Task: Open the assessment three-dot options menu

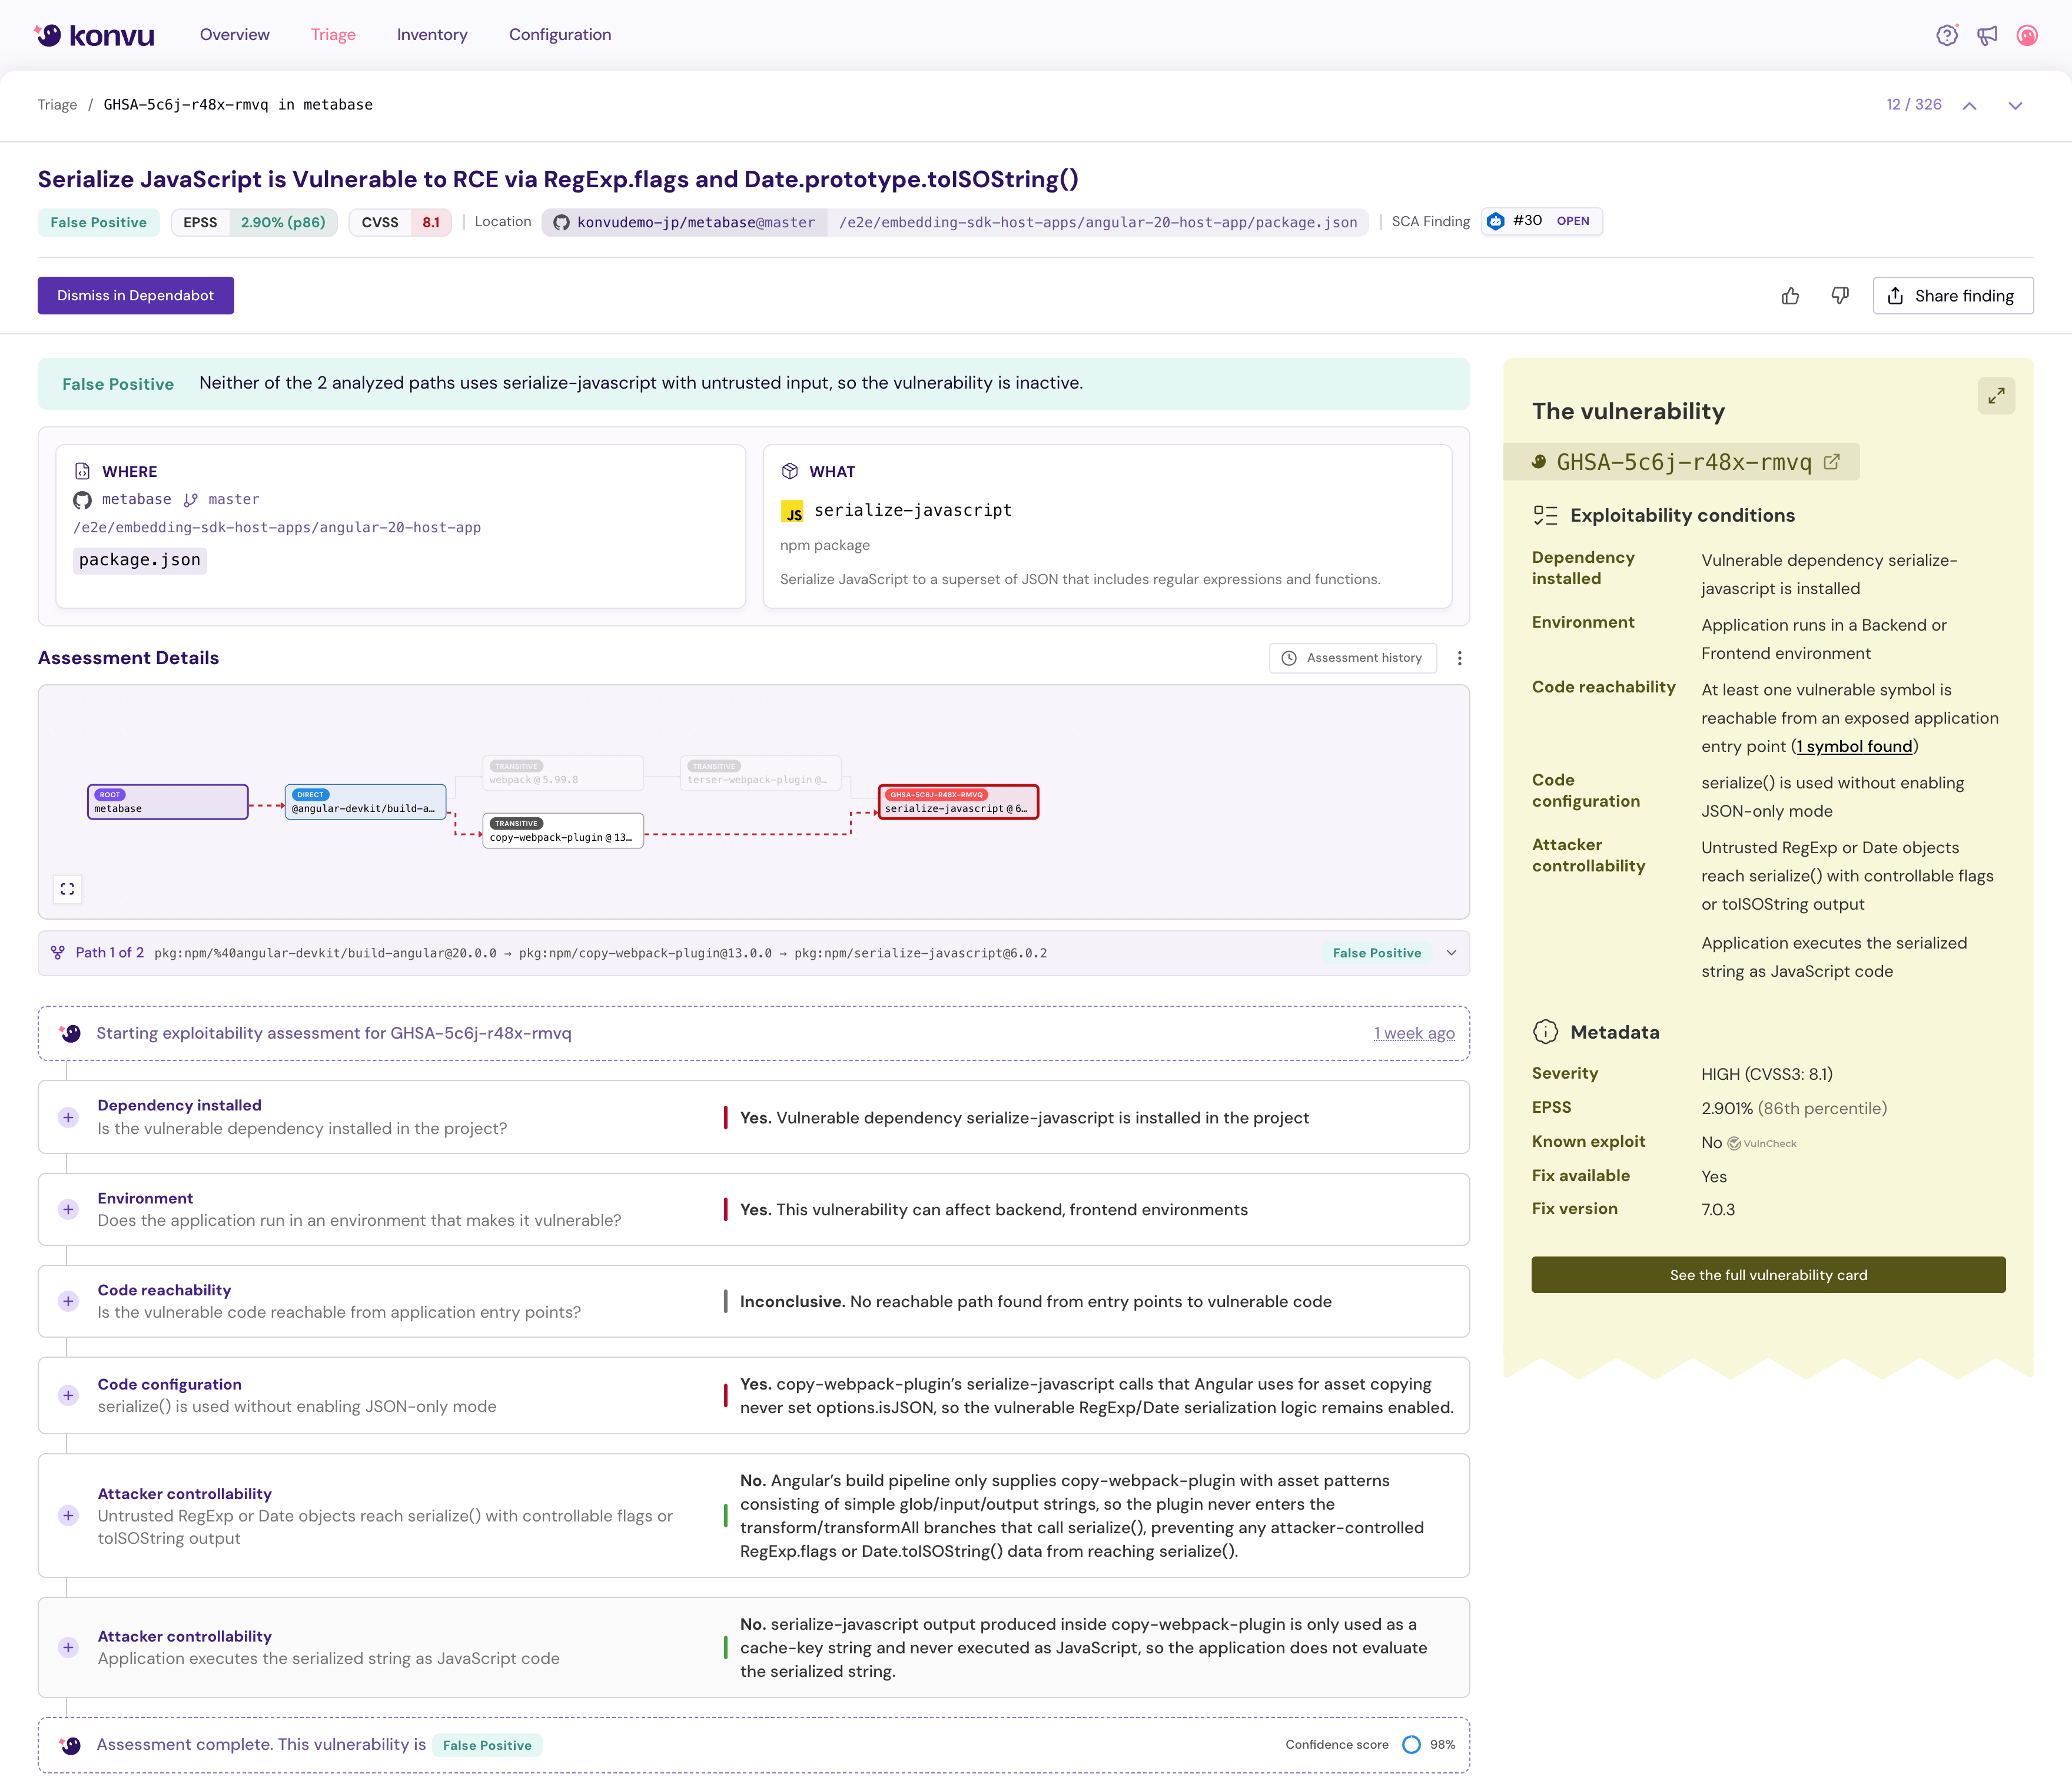Action: pyautogui.click(x=1459, y=658)
